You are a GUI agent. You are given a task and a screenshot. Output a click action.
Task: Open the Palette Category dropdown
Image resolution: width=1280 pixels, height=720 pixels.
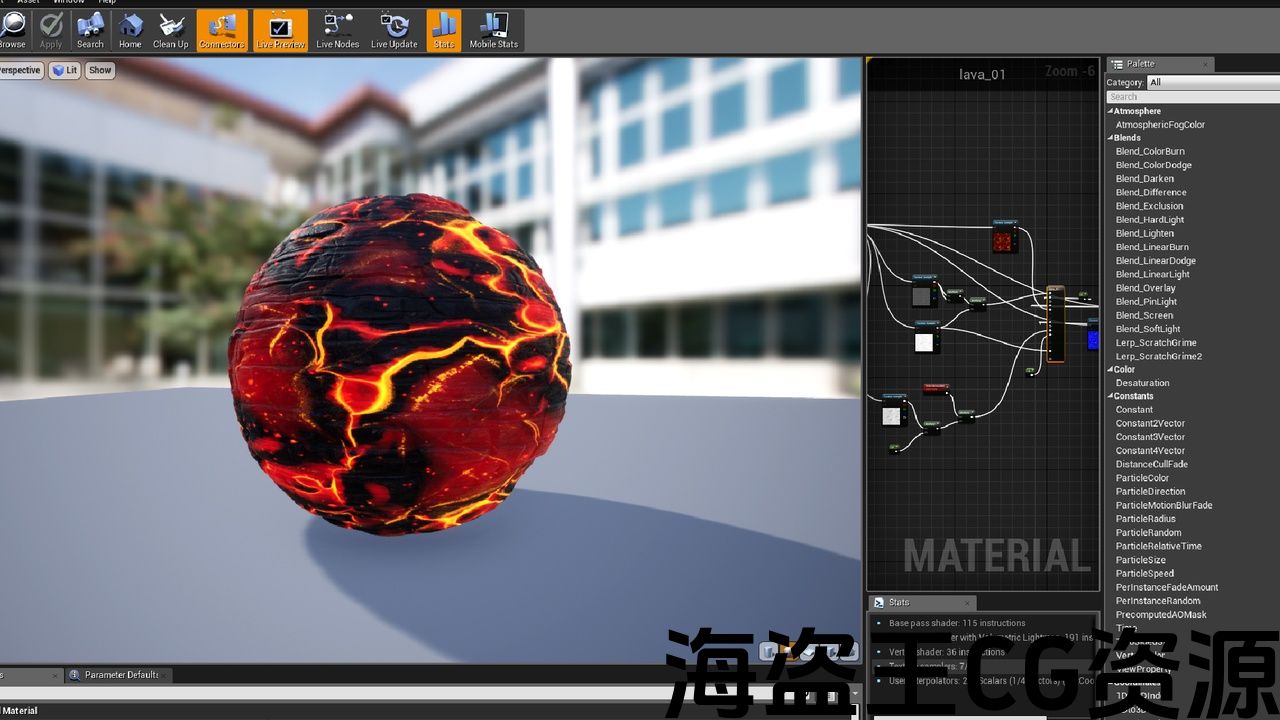click(1210, 82)
